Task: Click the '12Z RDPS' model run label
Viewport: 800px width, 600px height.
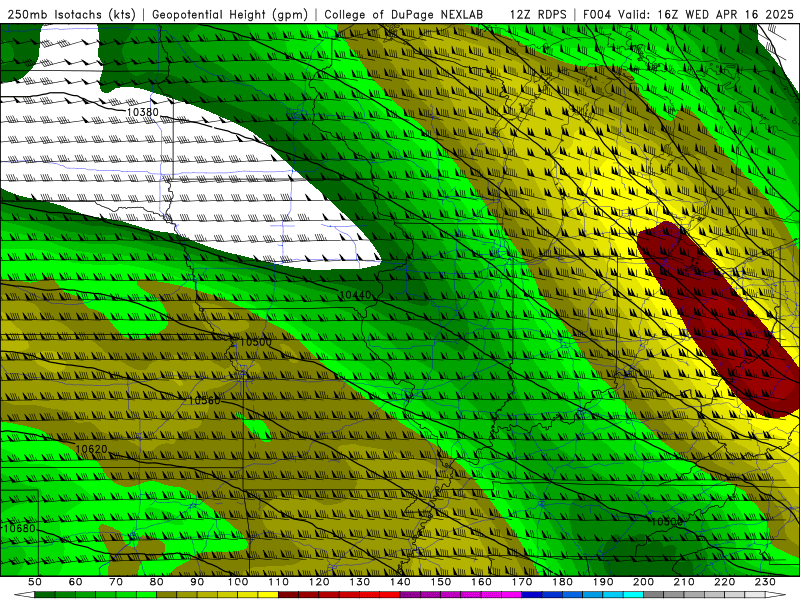Action: pos(538,14)
